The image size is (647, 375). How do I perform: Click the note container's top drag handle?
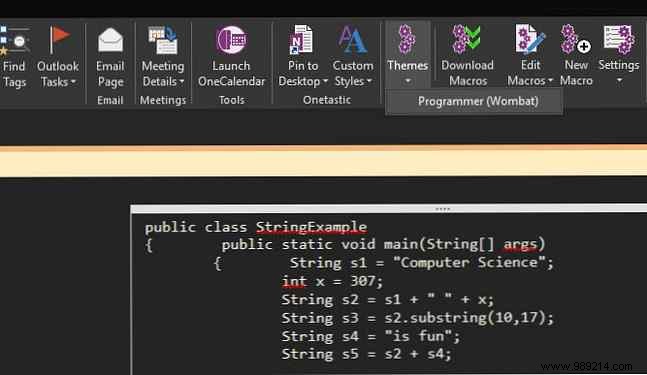(x=443, y=209)
